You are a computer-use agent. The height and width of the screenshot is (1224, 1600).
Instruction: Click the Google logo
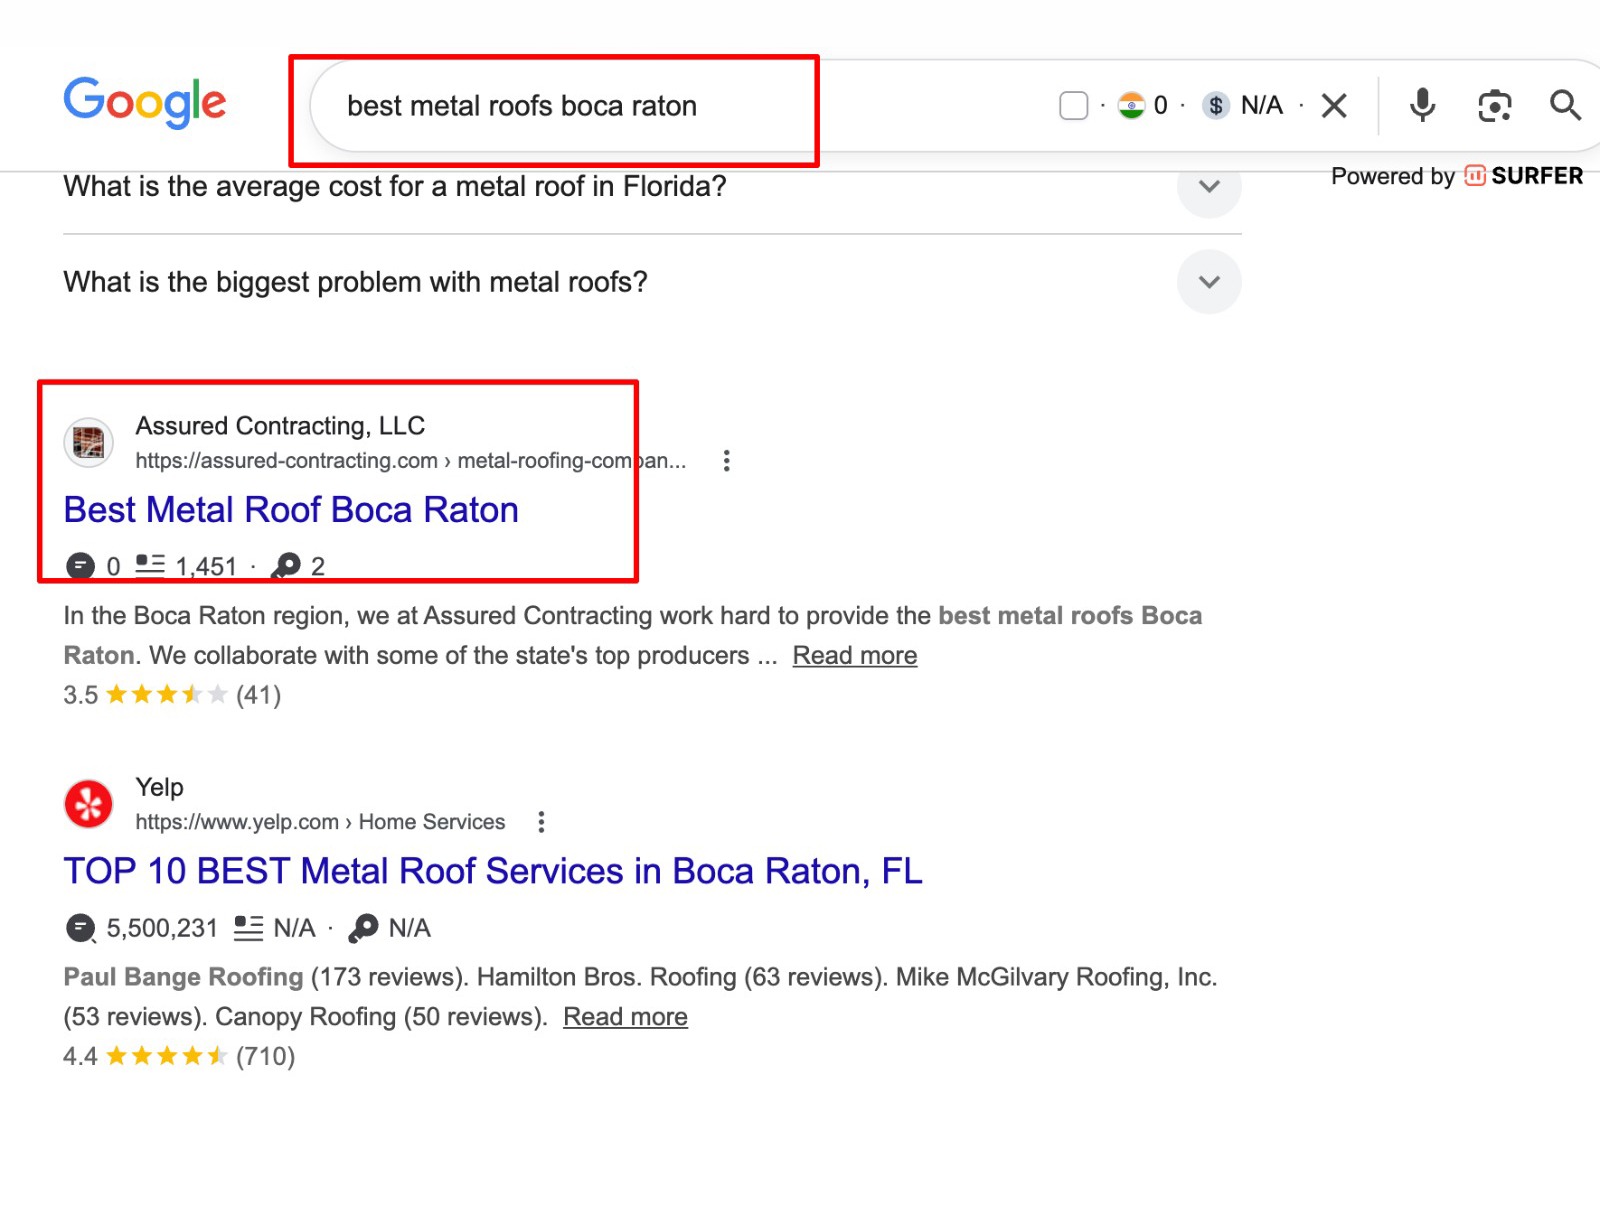tap(145, 103)
